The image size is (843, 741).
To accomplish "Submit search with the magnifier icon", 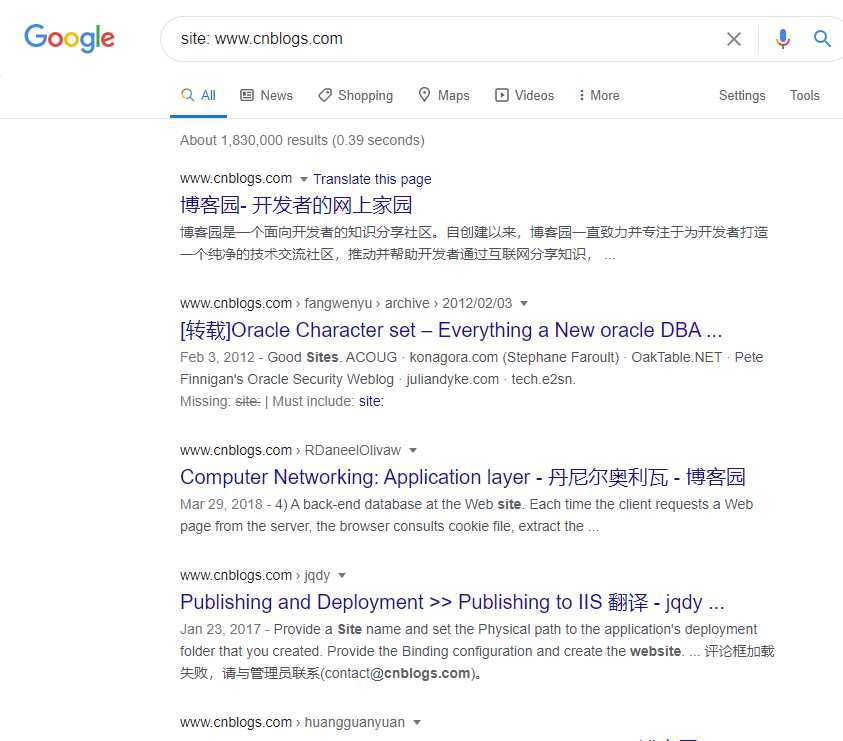I will click(x=821, y=38).
